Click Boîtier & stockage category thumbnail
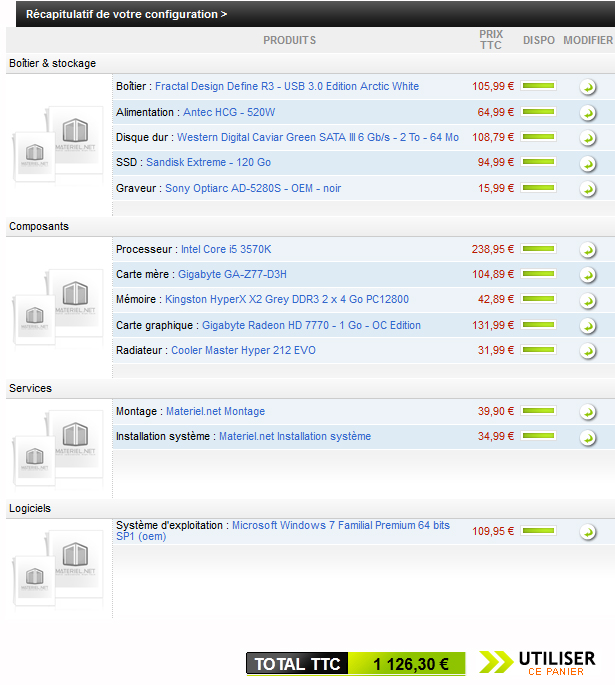 pyautogui.click(x=58, y=146)
